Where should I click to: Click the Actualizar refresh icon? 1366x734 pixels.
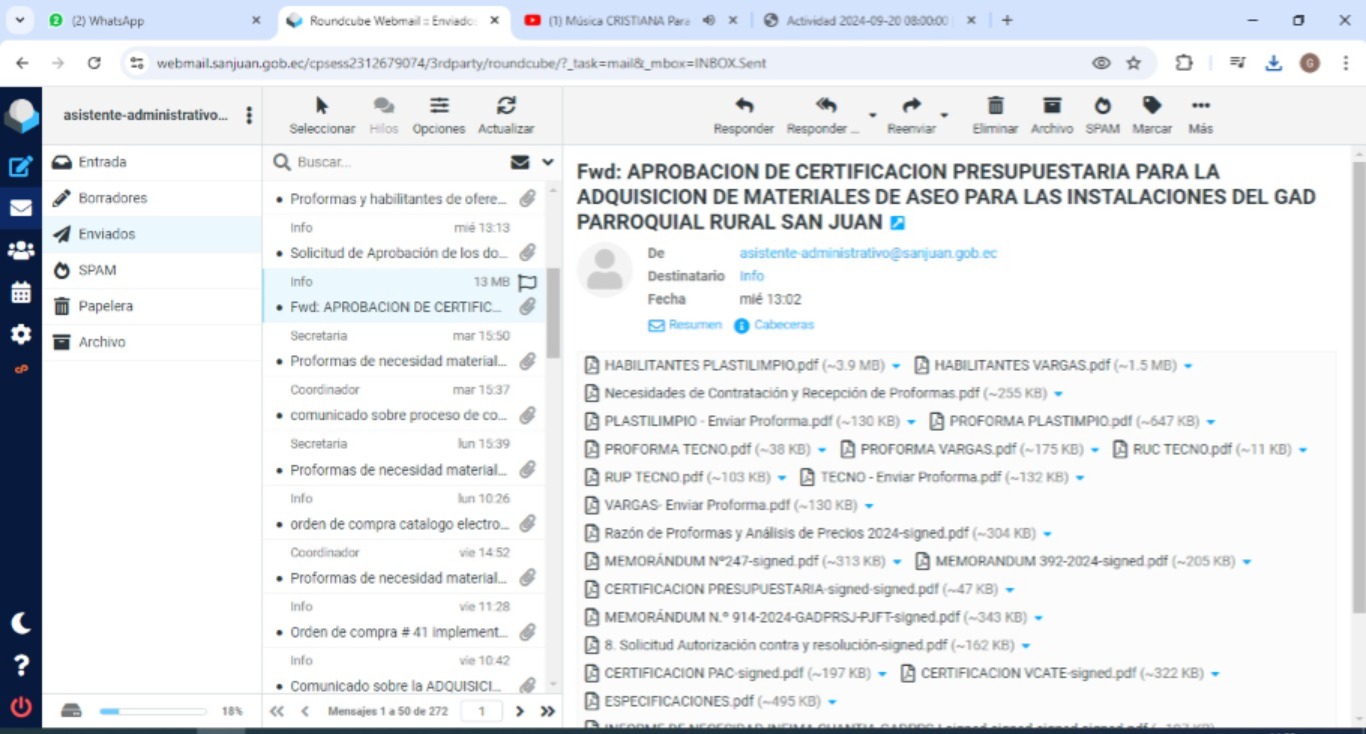pyautogui.click(x=506, y=106)
